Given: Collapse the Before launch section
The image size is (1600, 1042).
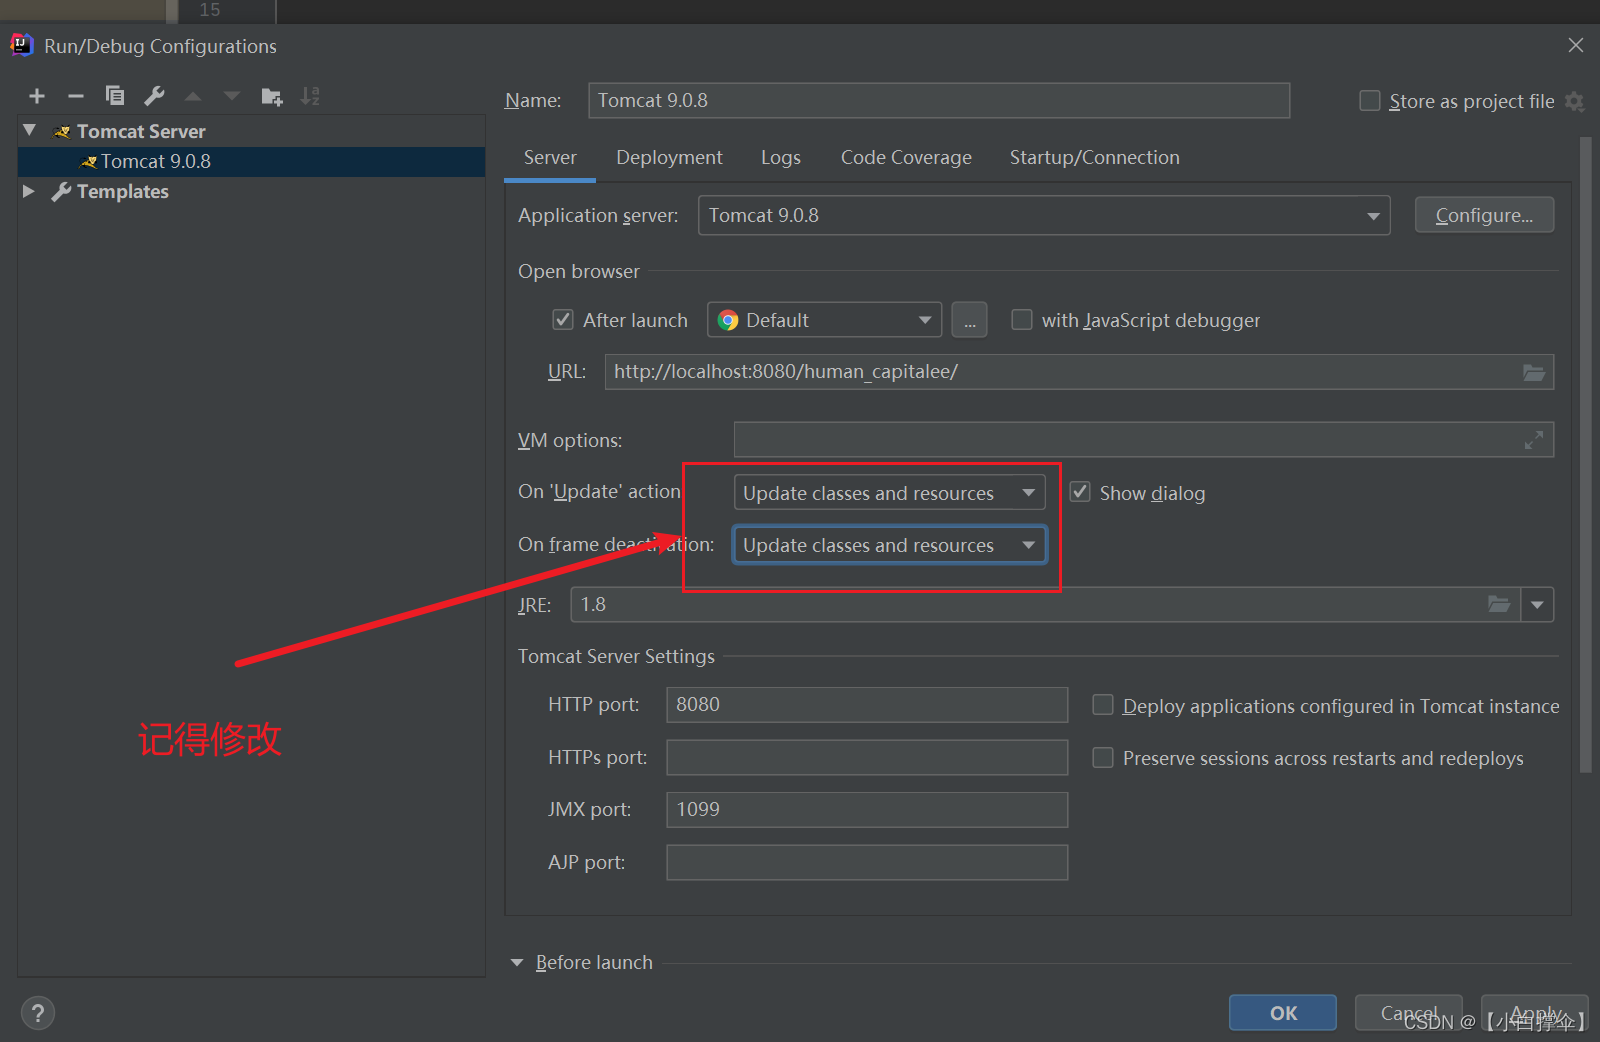Looking at the screenshot, I should 517,963.
